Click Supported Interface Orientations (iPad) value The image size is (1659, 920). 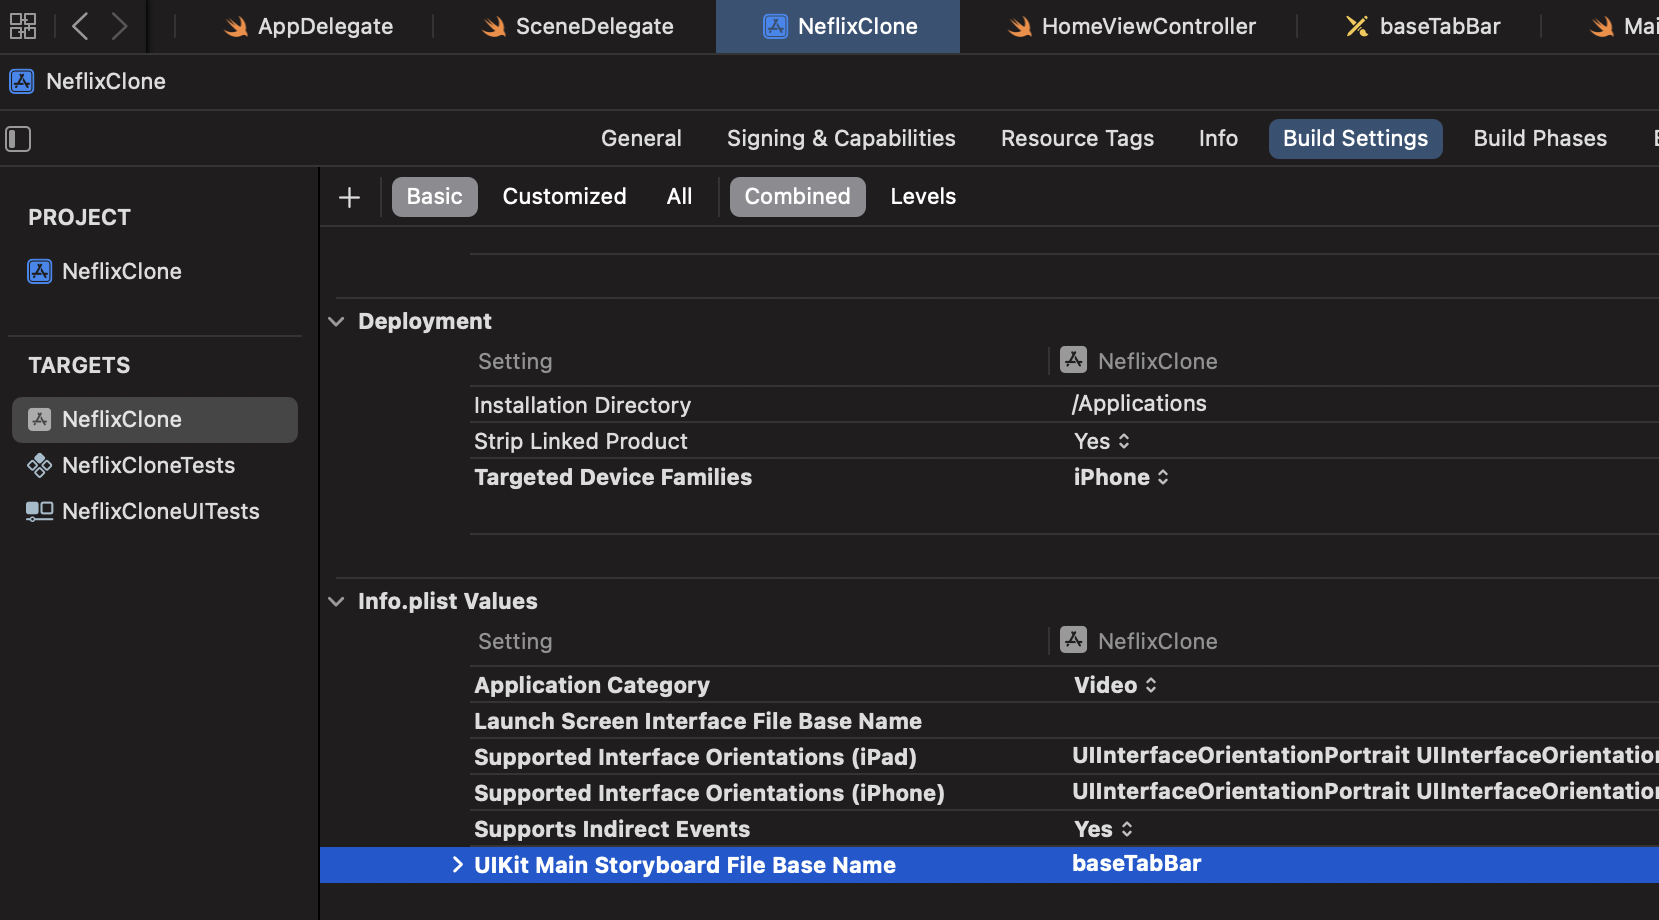(x=1365, y=755)
